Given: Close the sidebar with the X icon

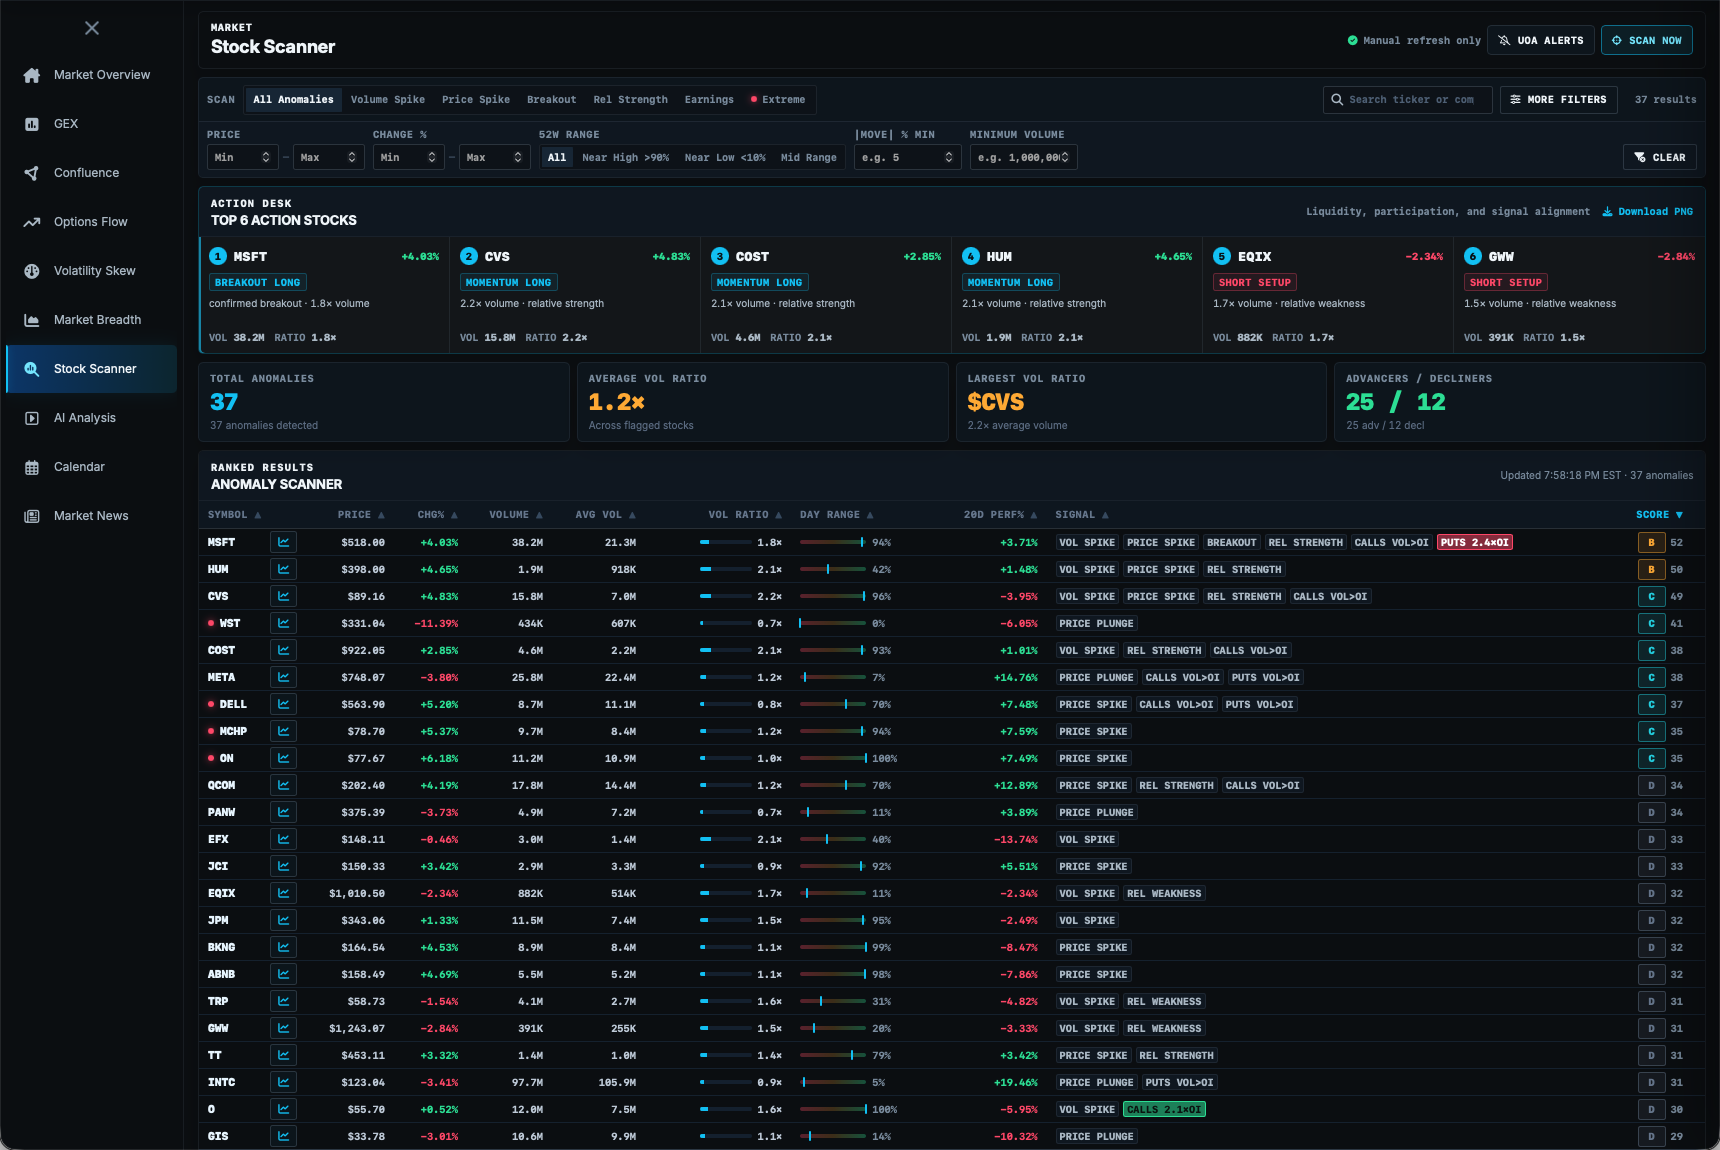Looking at the screenshot, I should (92, 28).
